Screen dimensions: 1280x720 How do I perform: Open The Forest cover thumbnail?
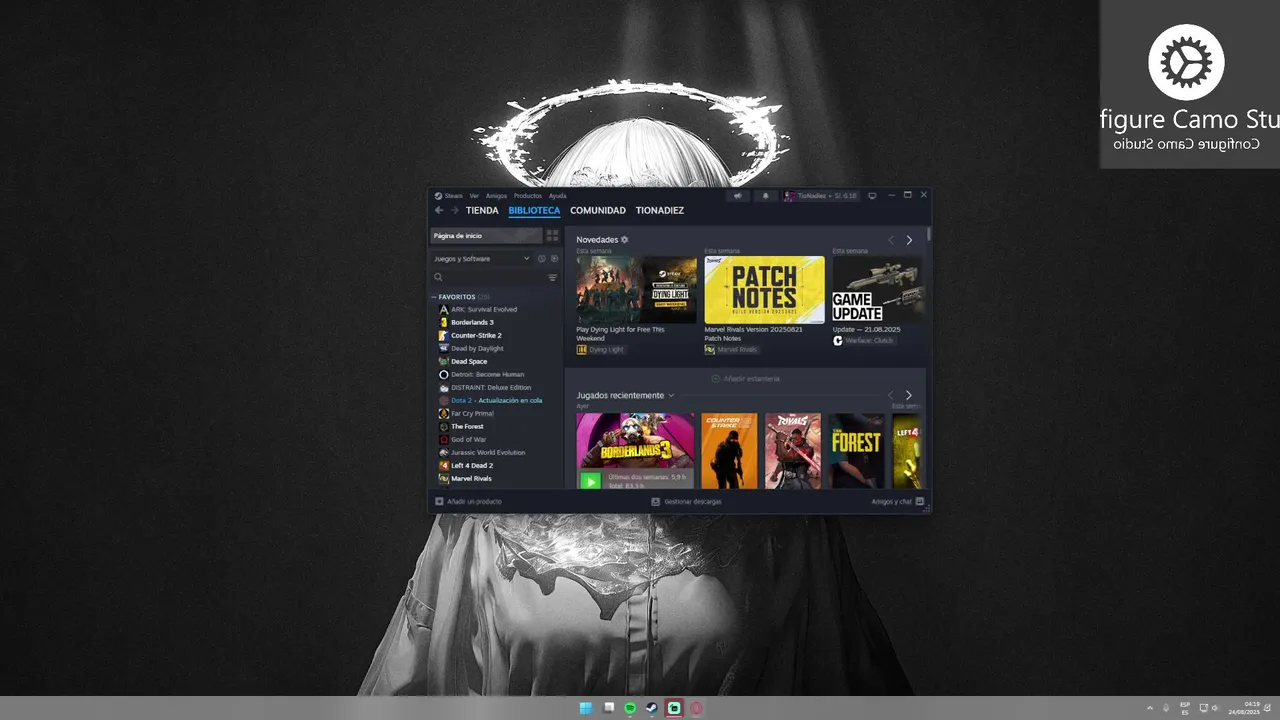click(857, 451)
